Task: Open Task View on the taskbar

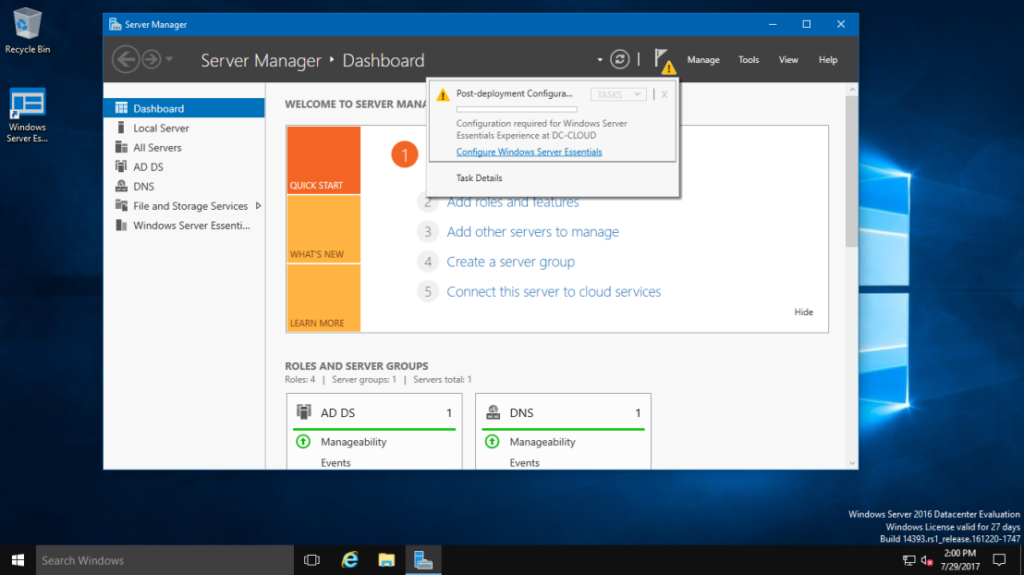Action: coord(312,560)
